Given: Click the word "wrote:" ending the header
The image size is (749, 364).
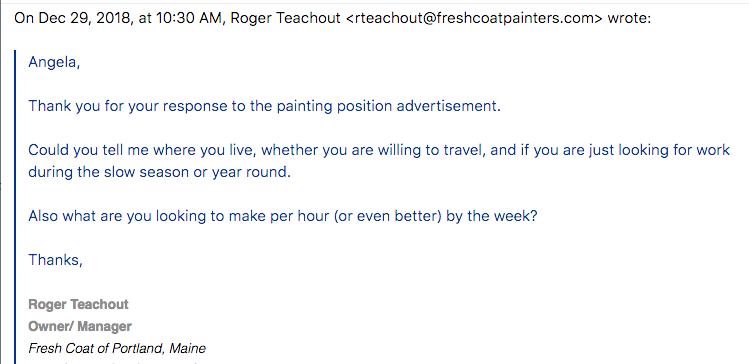Looking at the screenshot, I should coord(629,19).
